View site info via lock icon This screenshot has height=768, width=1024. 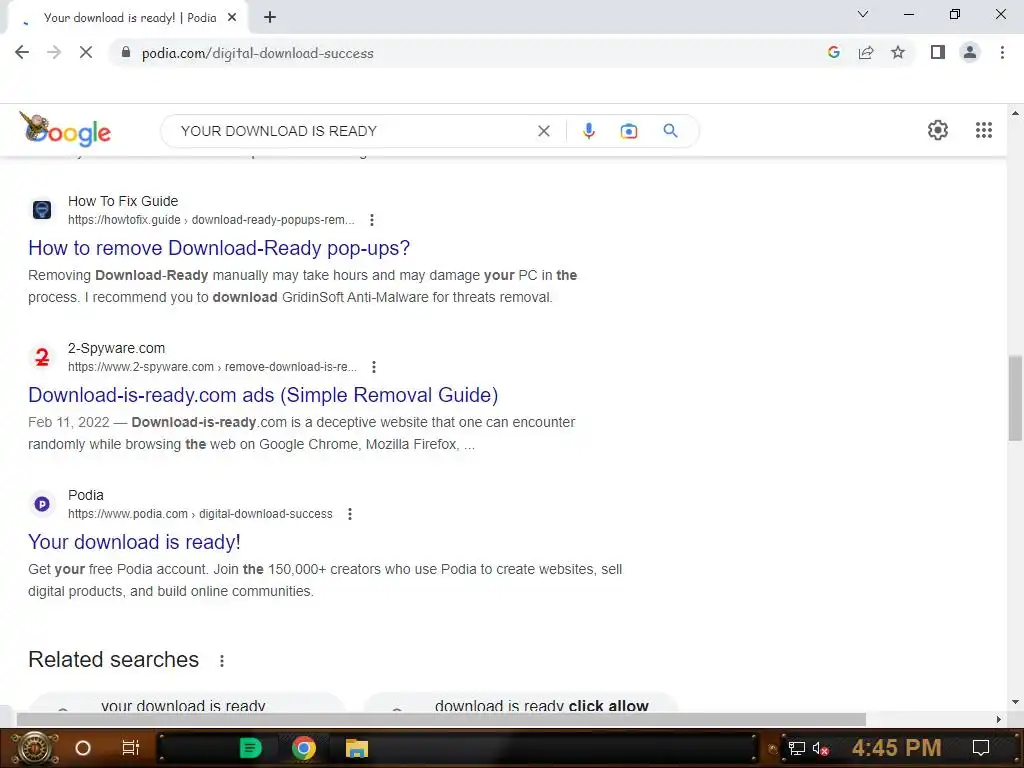pyautogui.click(x=126, y=53)
